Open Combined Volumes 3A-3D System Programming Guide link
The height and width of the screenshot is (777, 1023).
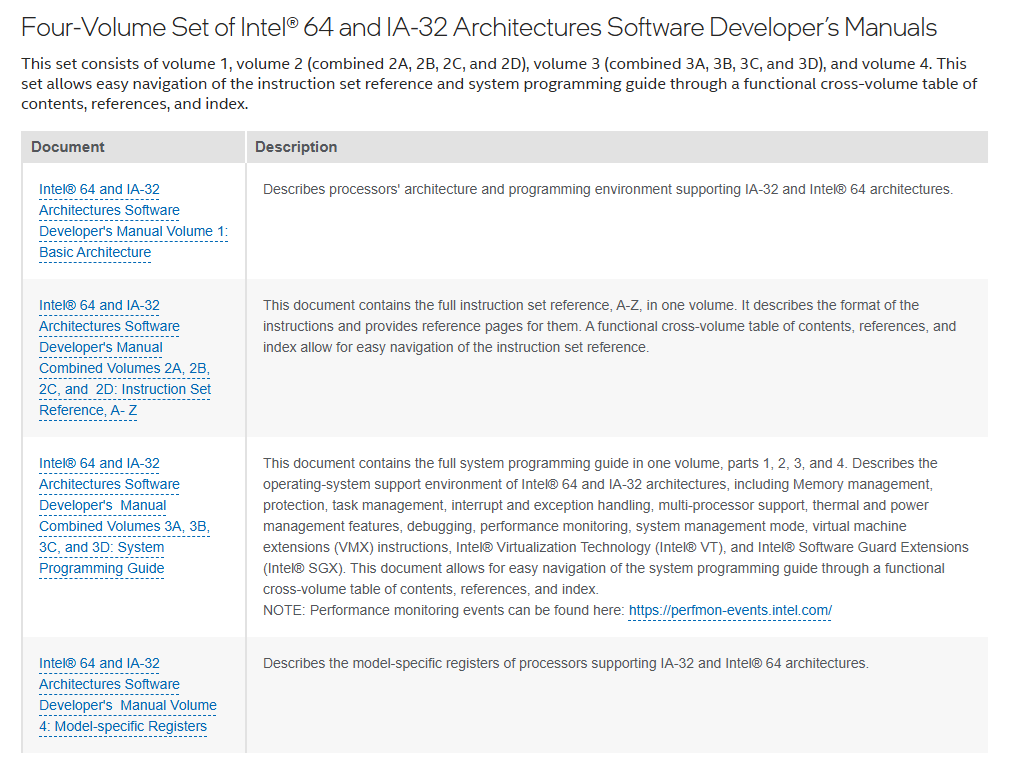(x=124, y=515)
